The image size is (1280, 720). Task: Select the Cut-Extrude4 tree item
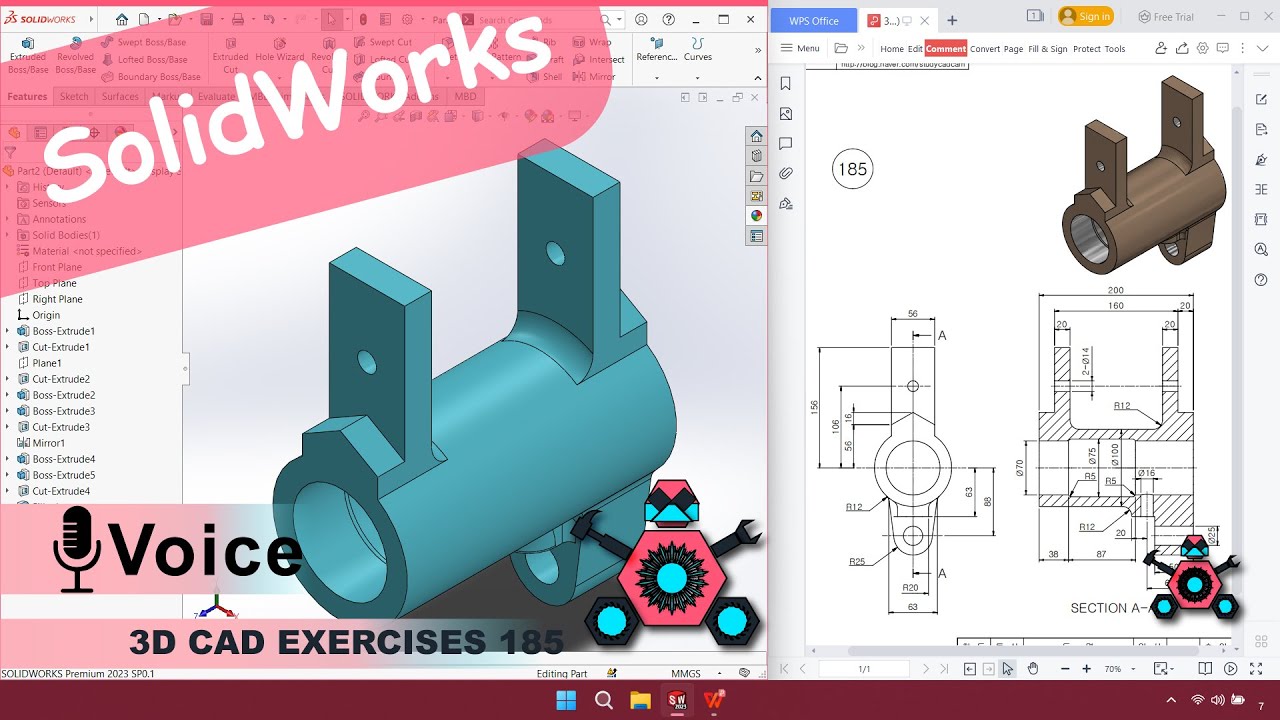[x=61, y=491]
